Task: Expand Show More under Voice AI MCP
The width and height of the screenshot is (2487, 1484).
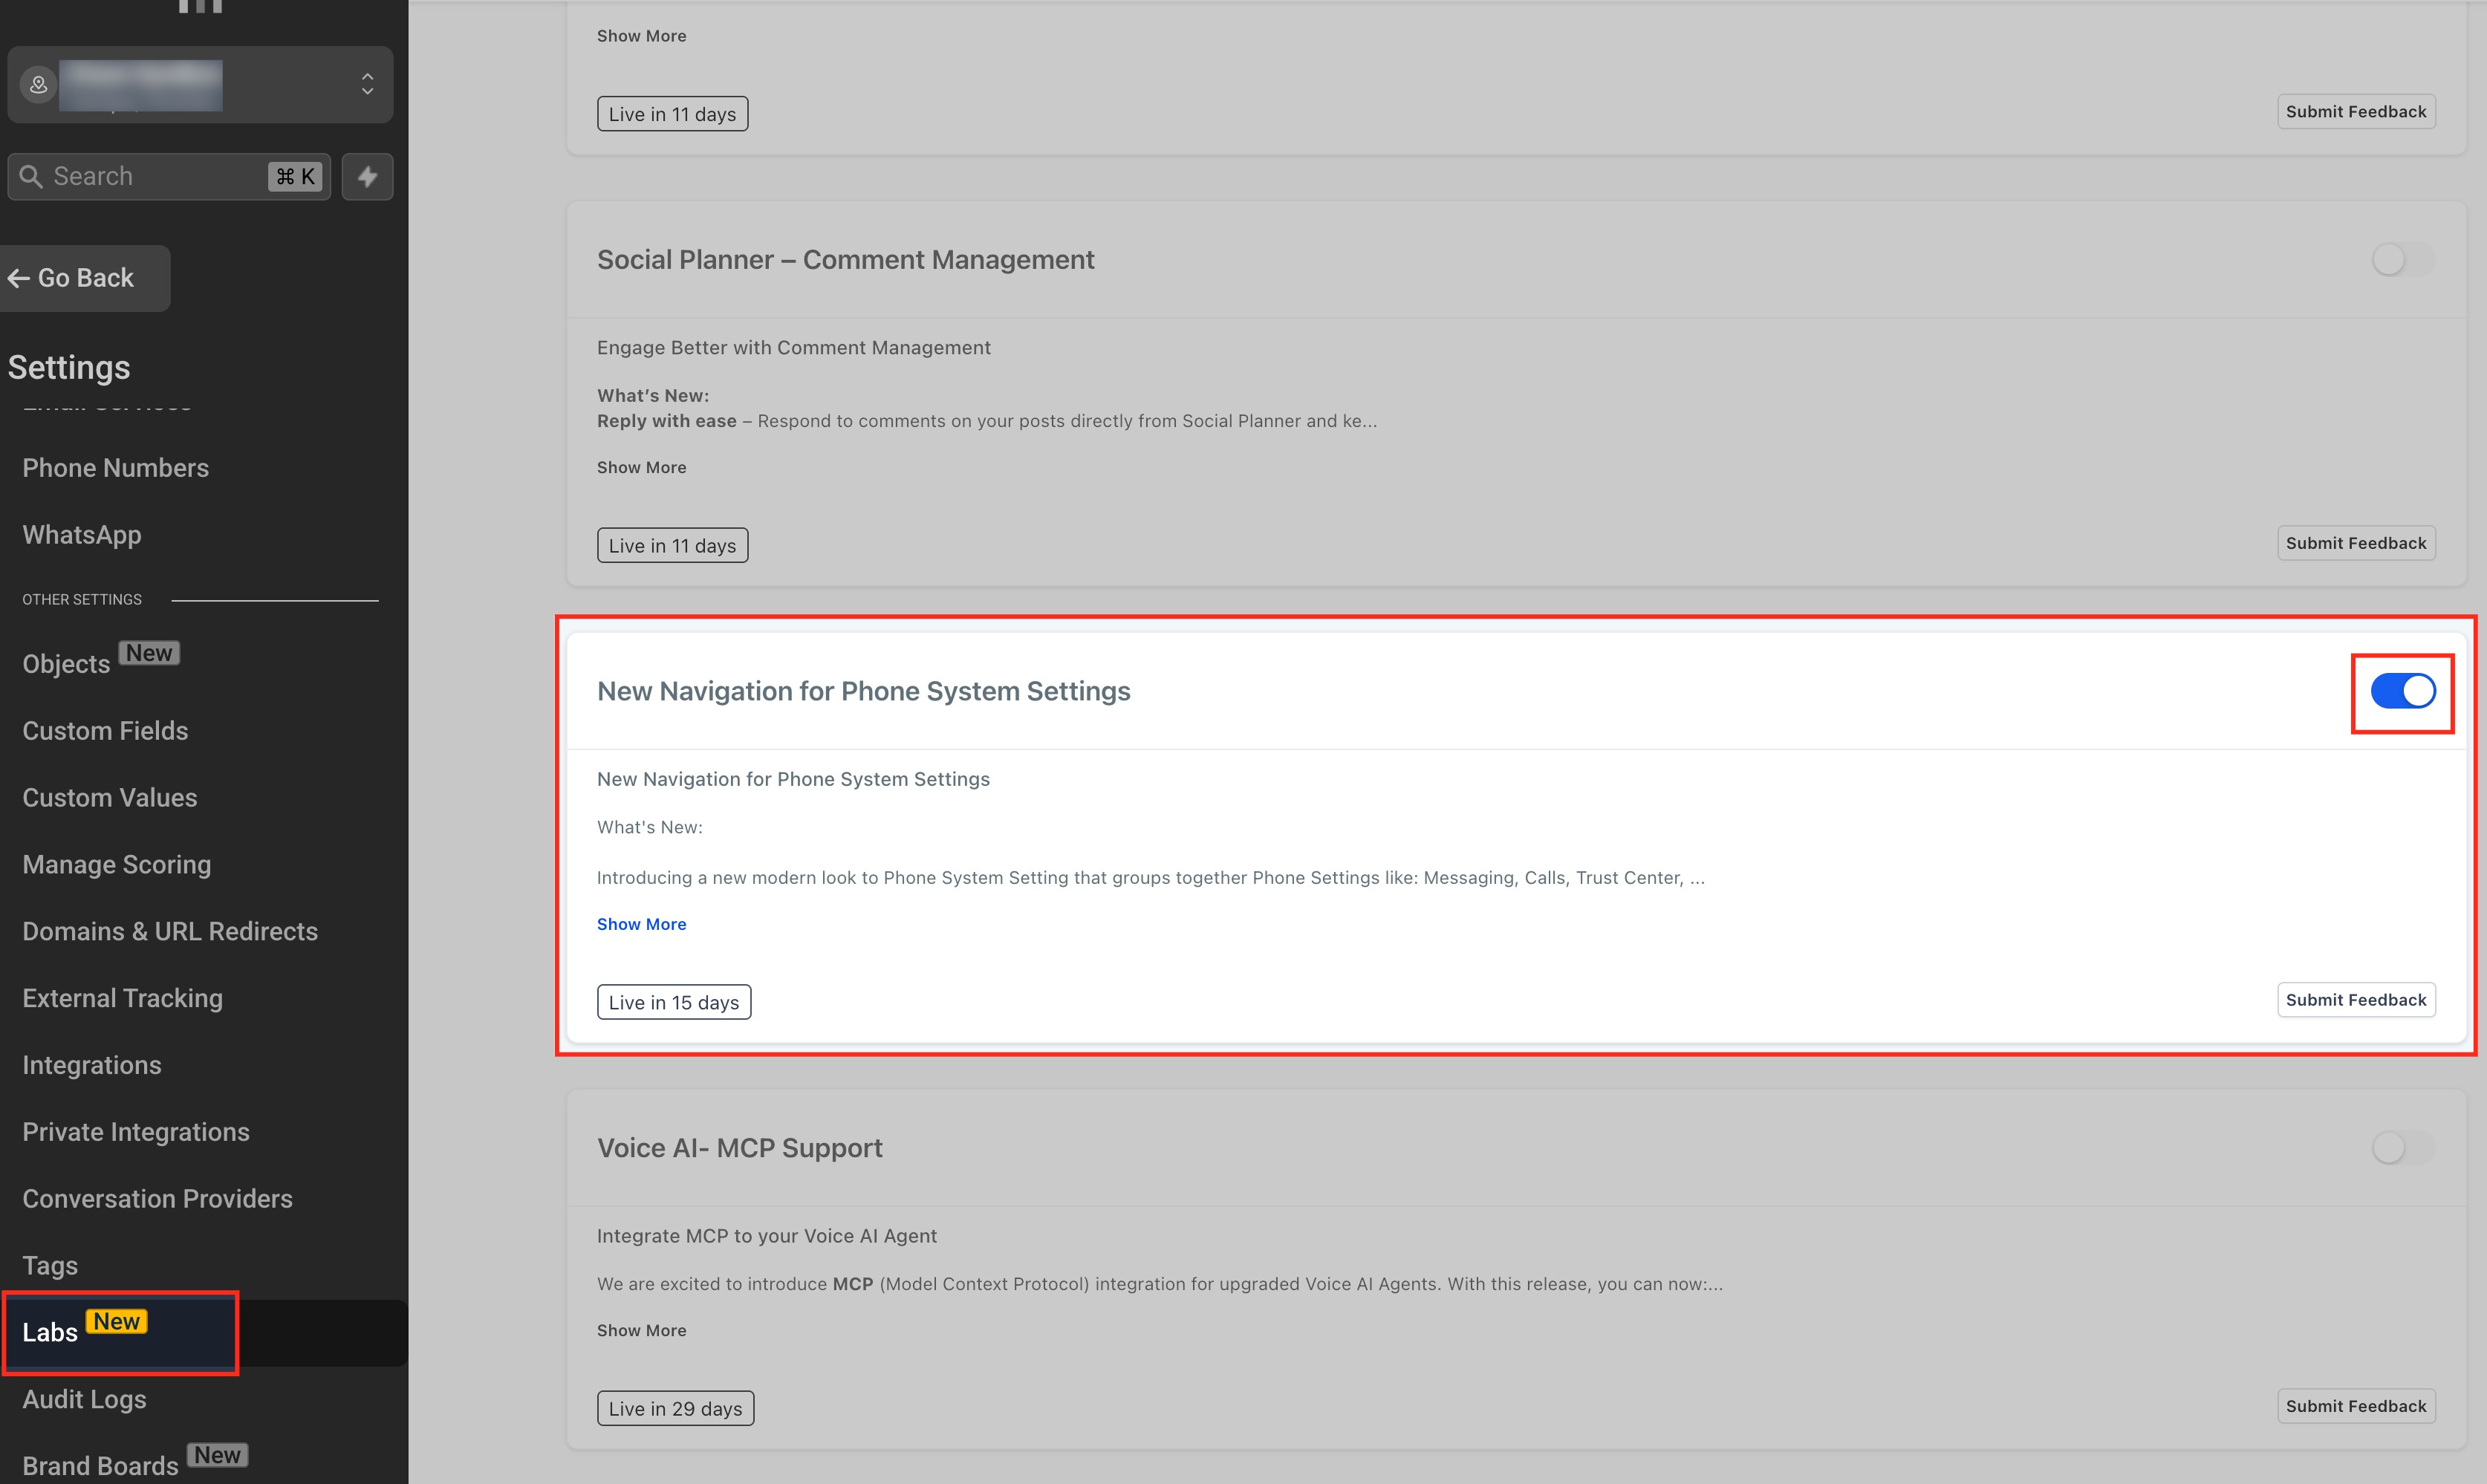Action: [x=641, y=1330]
